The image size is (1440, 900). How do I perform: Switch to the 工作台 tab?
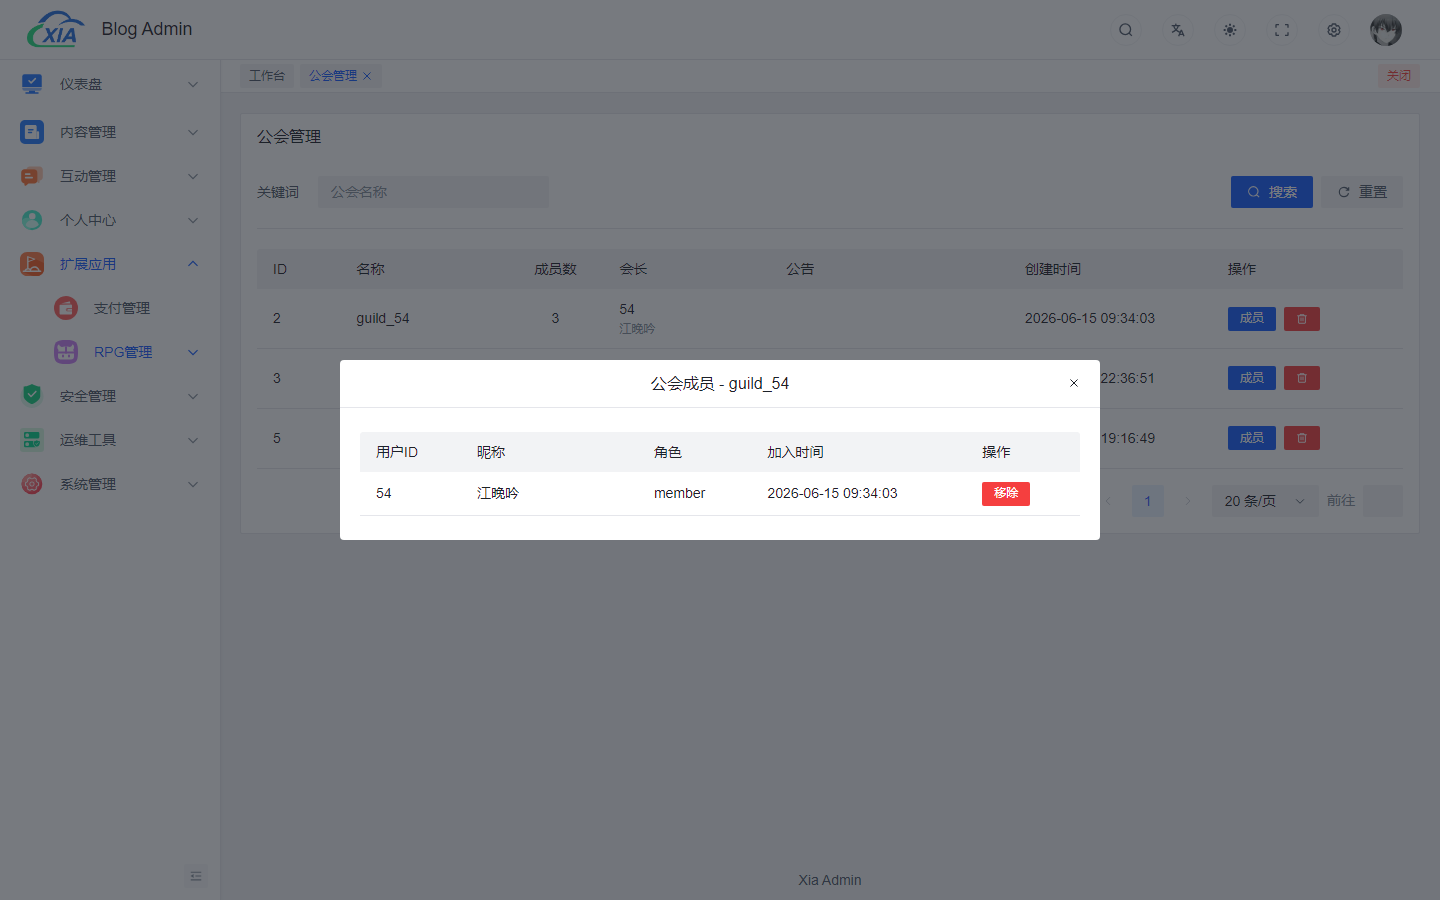267,76
